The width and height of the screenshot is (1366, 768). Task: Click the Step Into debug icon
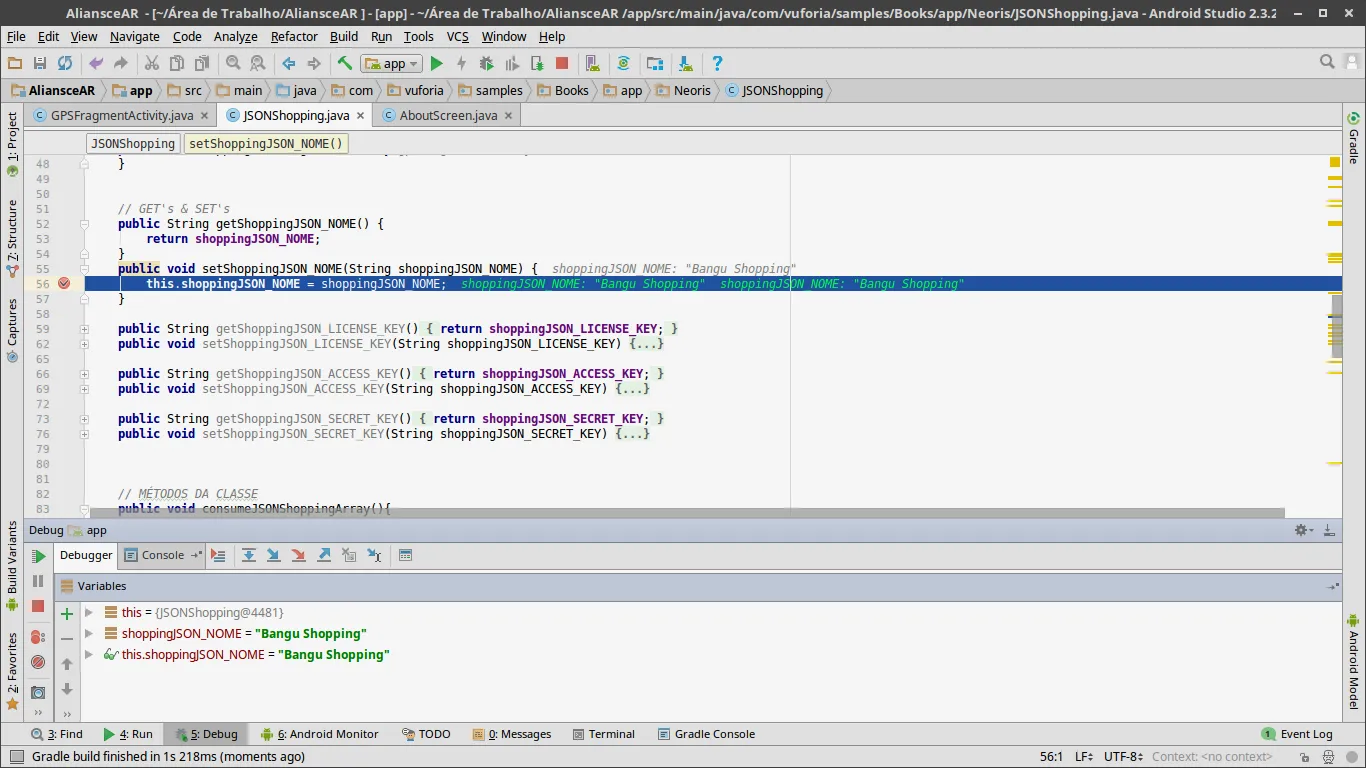273,555
